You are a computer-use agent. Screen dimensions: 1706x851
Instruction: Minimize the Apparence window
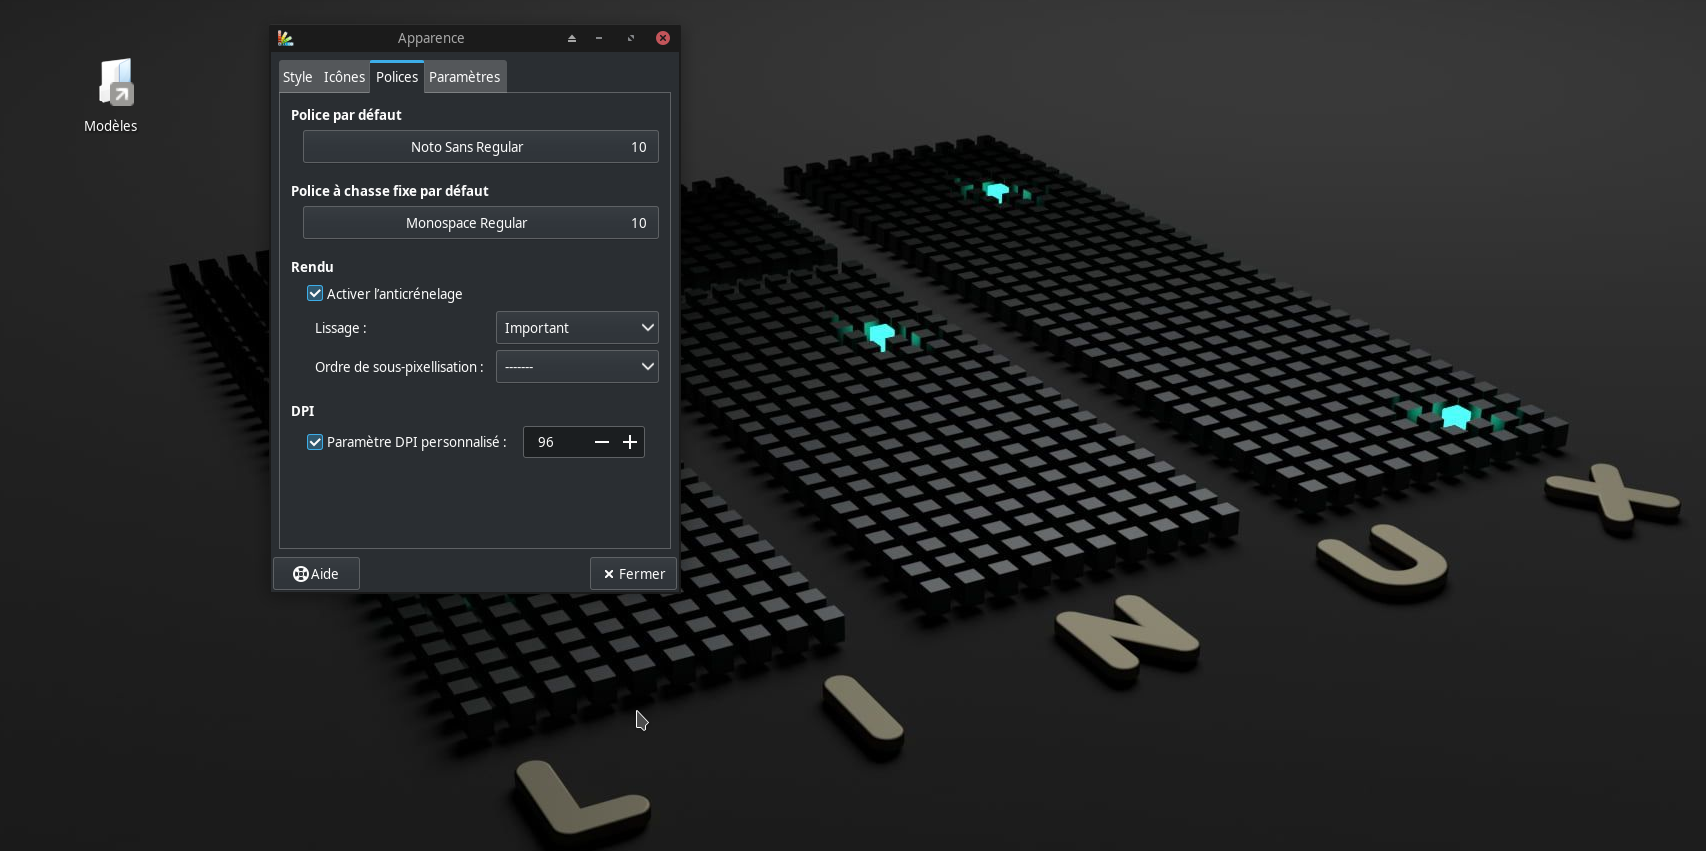coord(599,38)
